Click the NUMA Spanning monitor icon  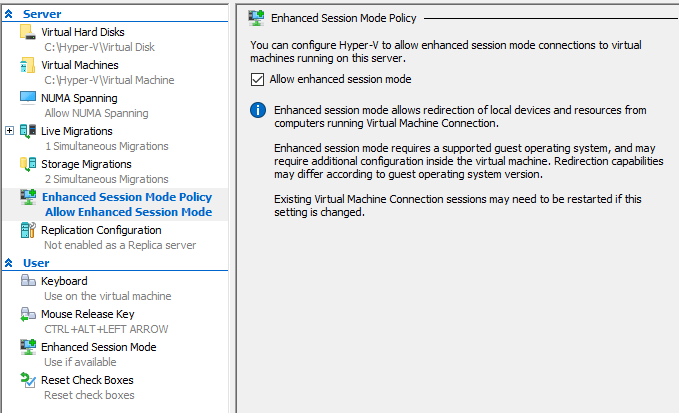pos(28,98)
